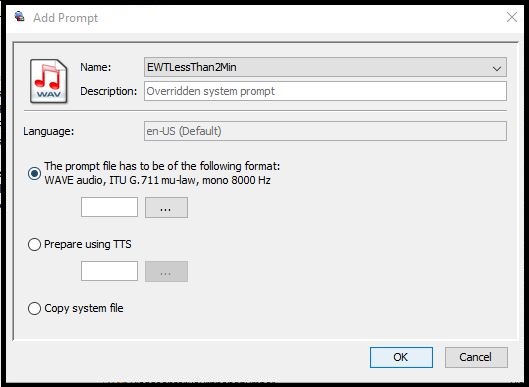Image resolution: width=529 pixels, height=387 pixels.
Task: Close the Add Prompt dialog
Action: pyautogui.click(x=512, y=17)
